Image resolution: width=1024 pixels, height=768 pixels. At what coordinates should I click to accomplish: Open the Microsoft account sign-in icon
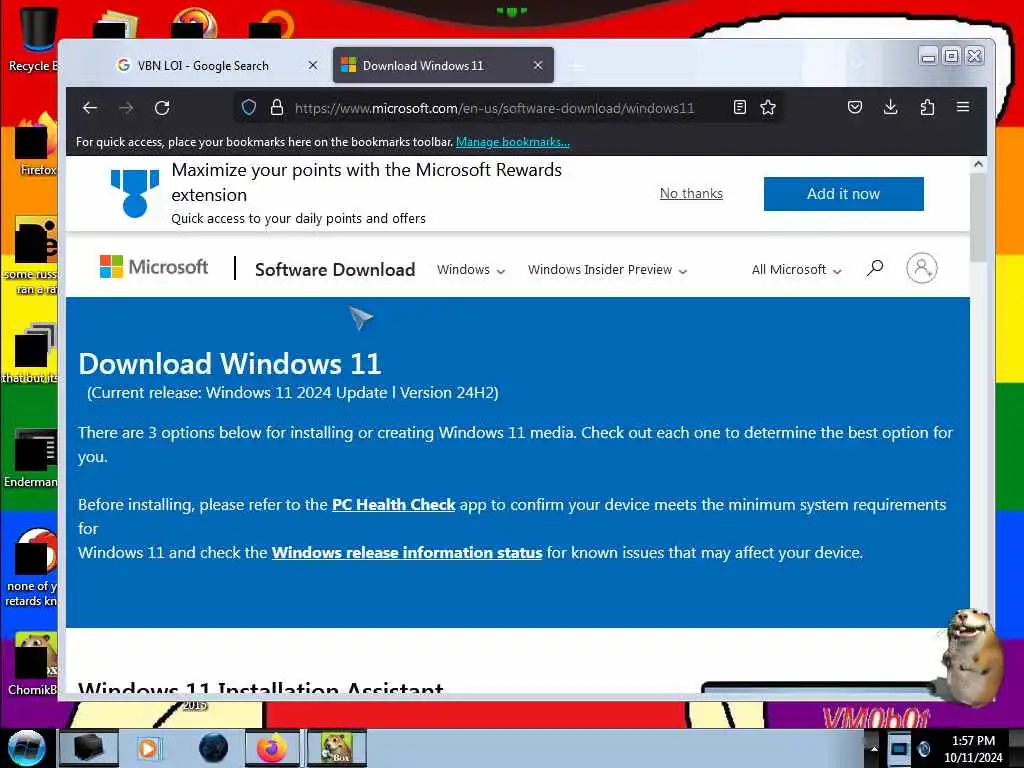coord(921,268)
